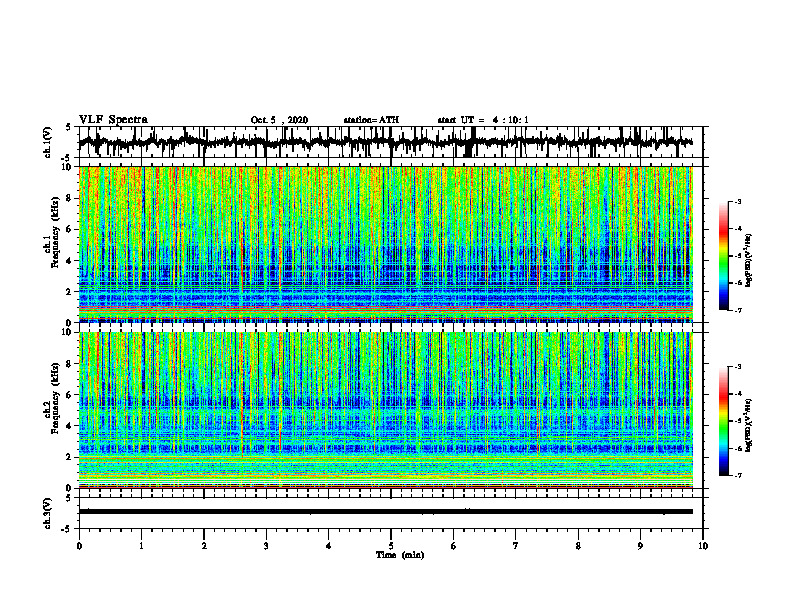This screenshot has height=612, width=792.
Task: Click the "-3" label on ch.1 color scale
Action: (x=737, y=202)
